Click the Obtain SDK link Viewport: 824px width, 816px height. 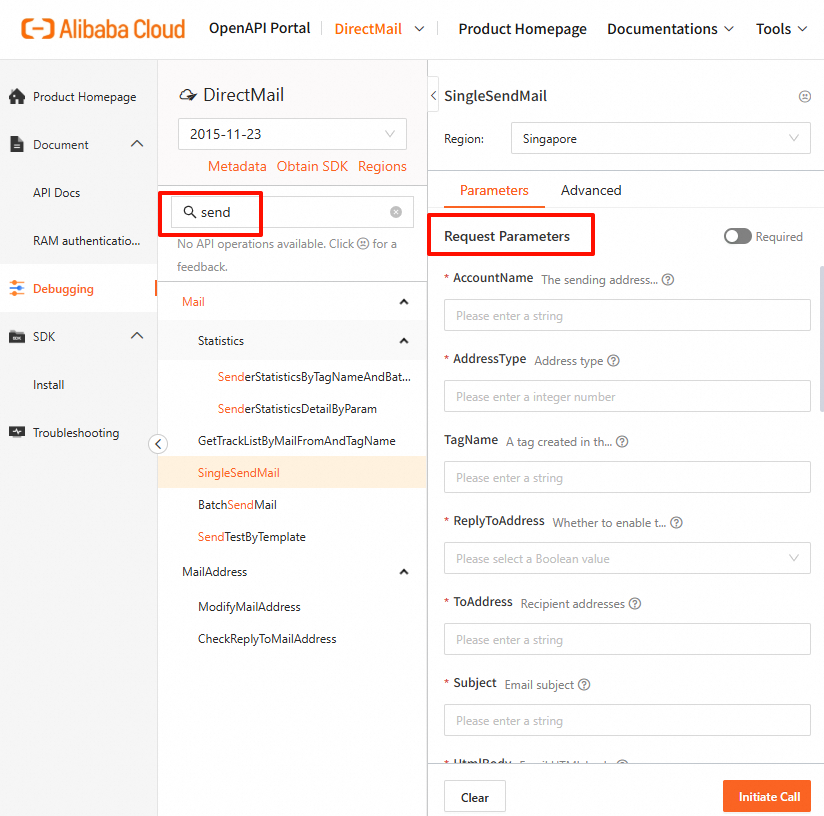312,167
